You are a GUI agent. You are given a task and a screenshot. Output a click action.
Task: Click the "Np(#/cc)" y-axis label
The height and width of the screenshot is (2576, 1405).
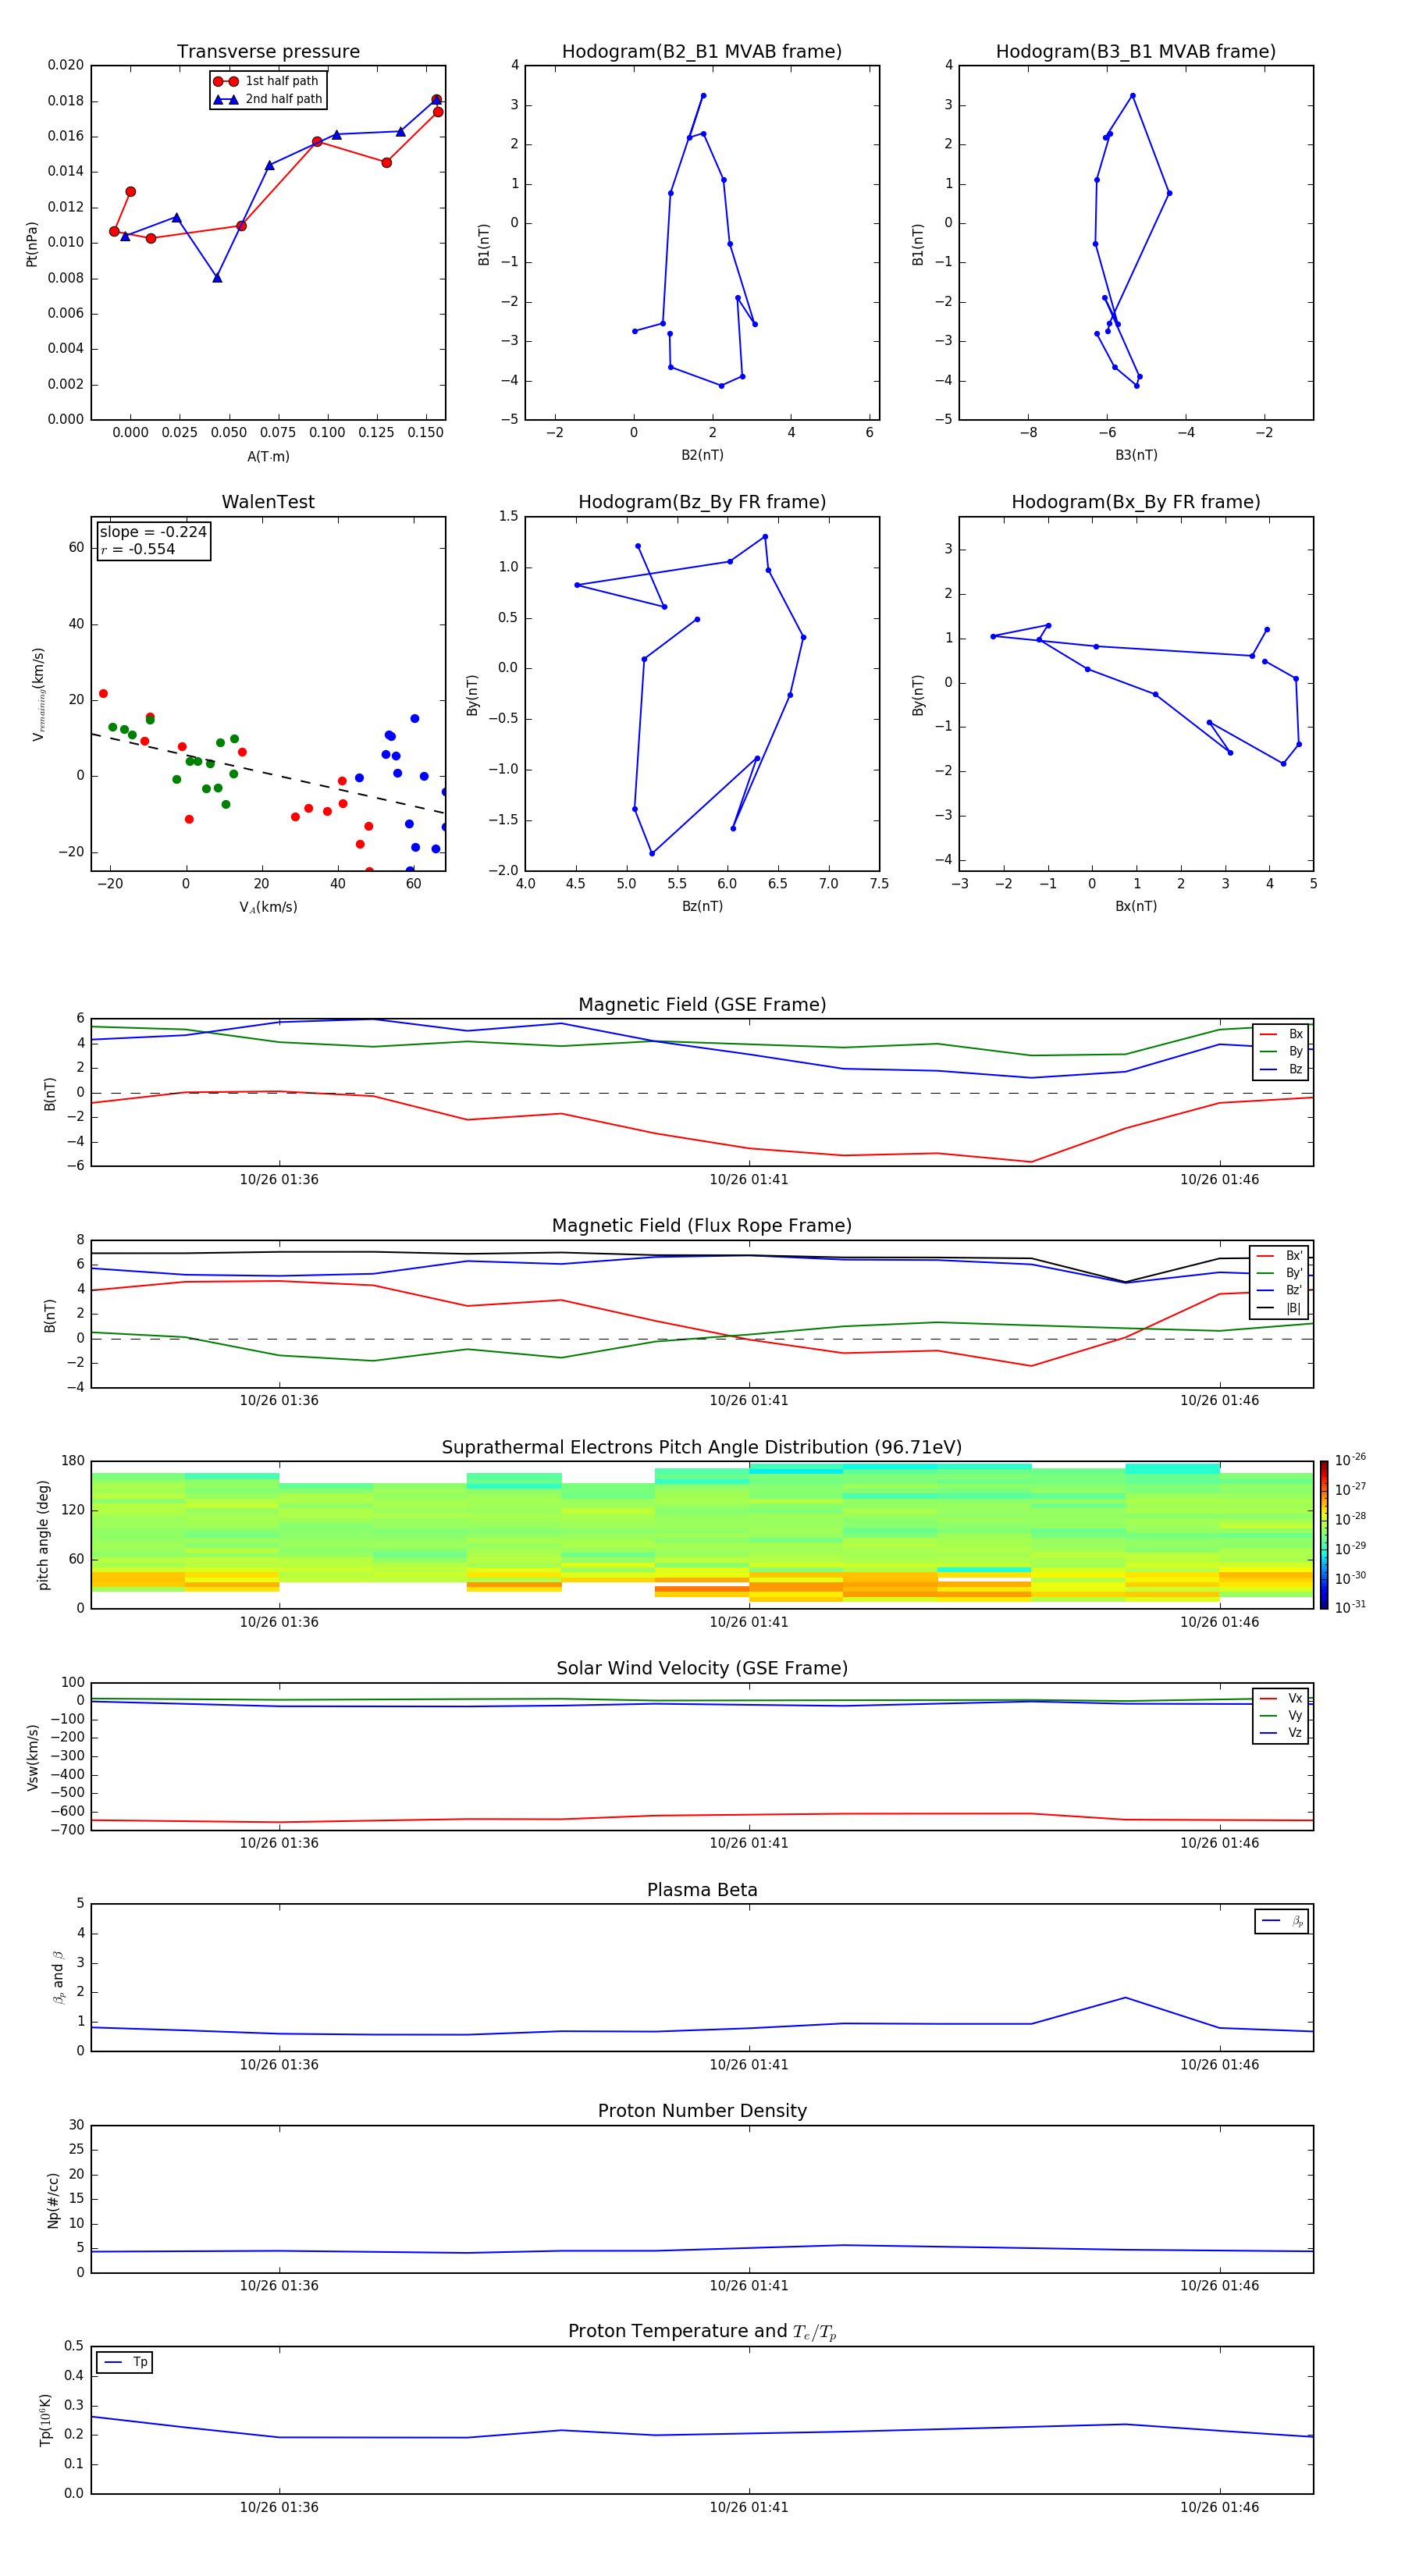coord(53,2200)
